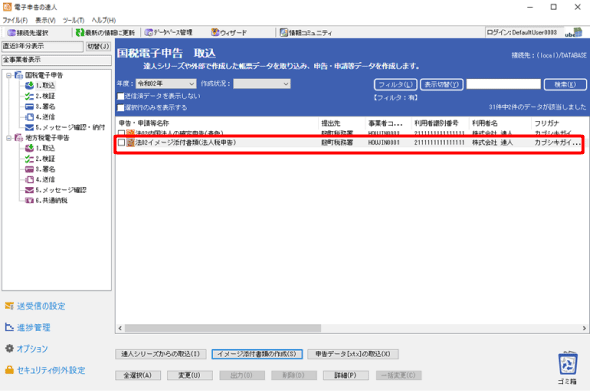The image size is (590, 391).
Task: Open the ファイル(F) menu
Action: (15, 20)
